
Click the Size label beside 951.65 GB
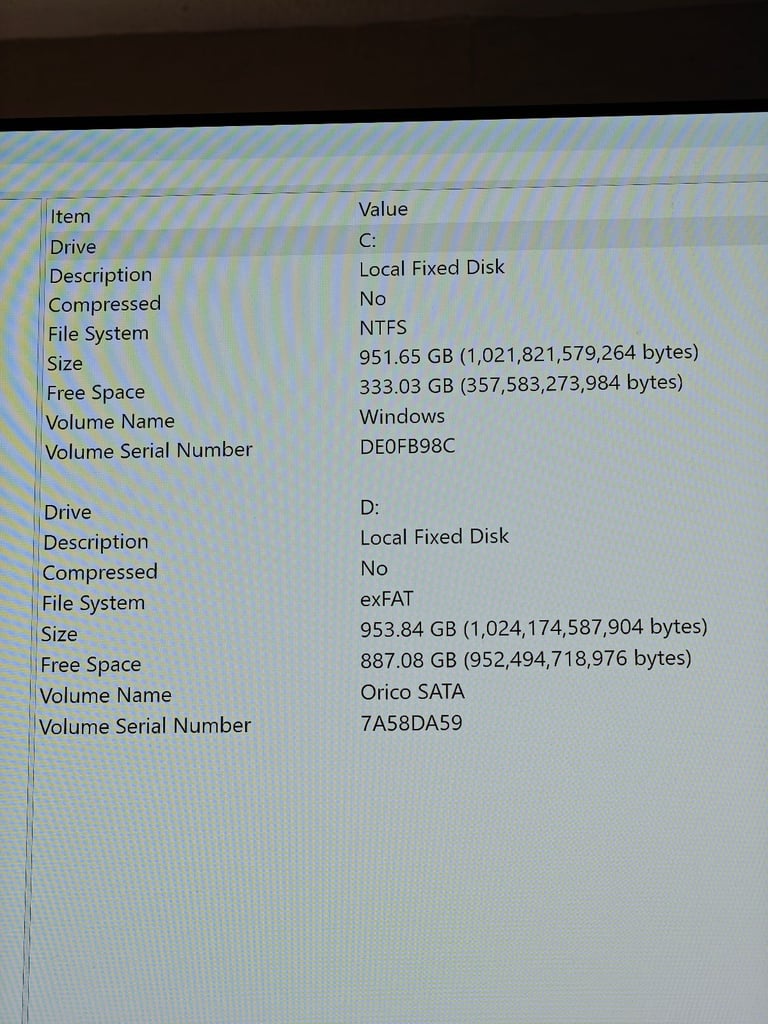[65, 363]
